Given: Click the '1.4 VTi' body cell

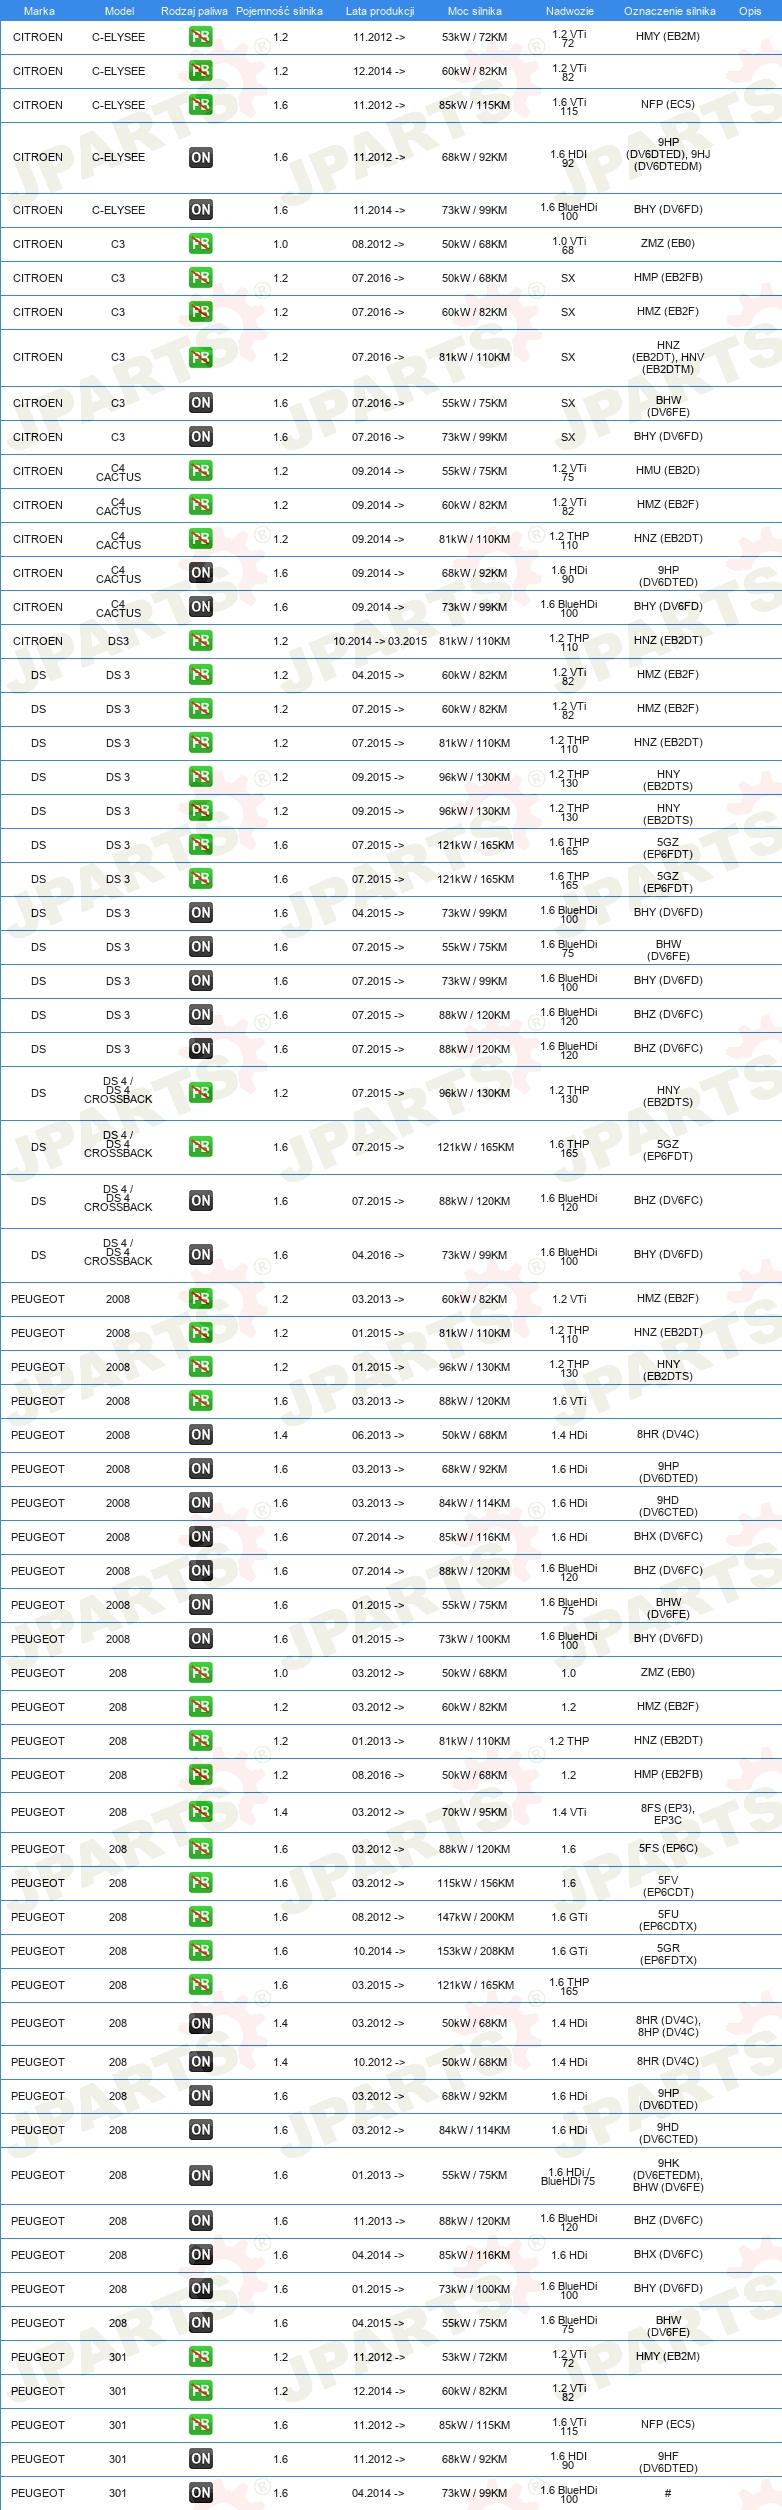Looking at the screenshot, I should pyautogui.click(x=568, y=1812).
